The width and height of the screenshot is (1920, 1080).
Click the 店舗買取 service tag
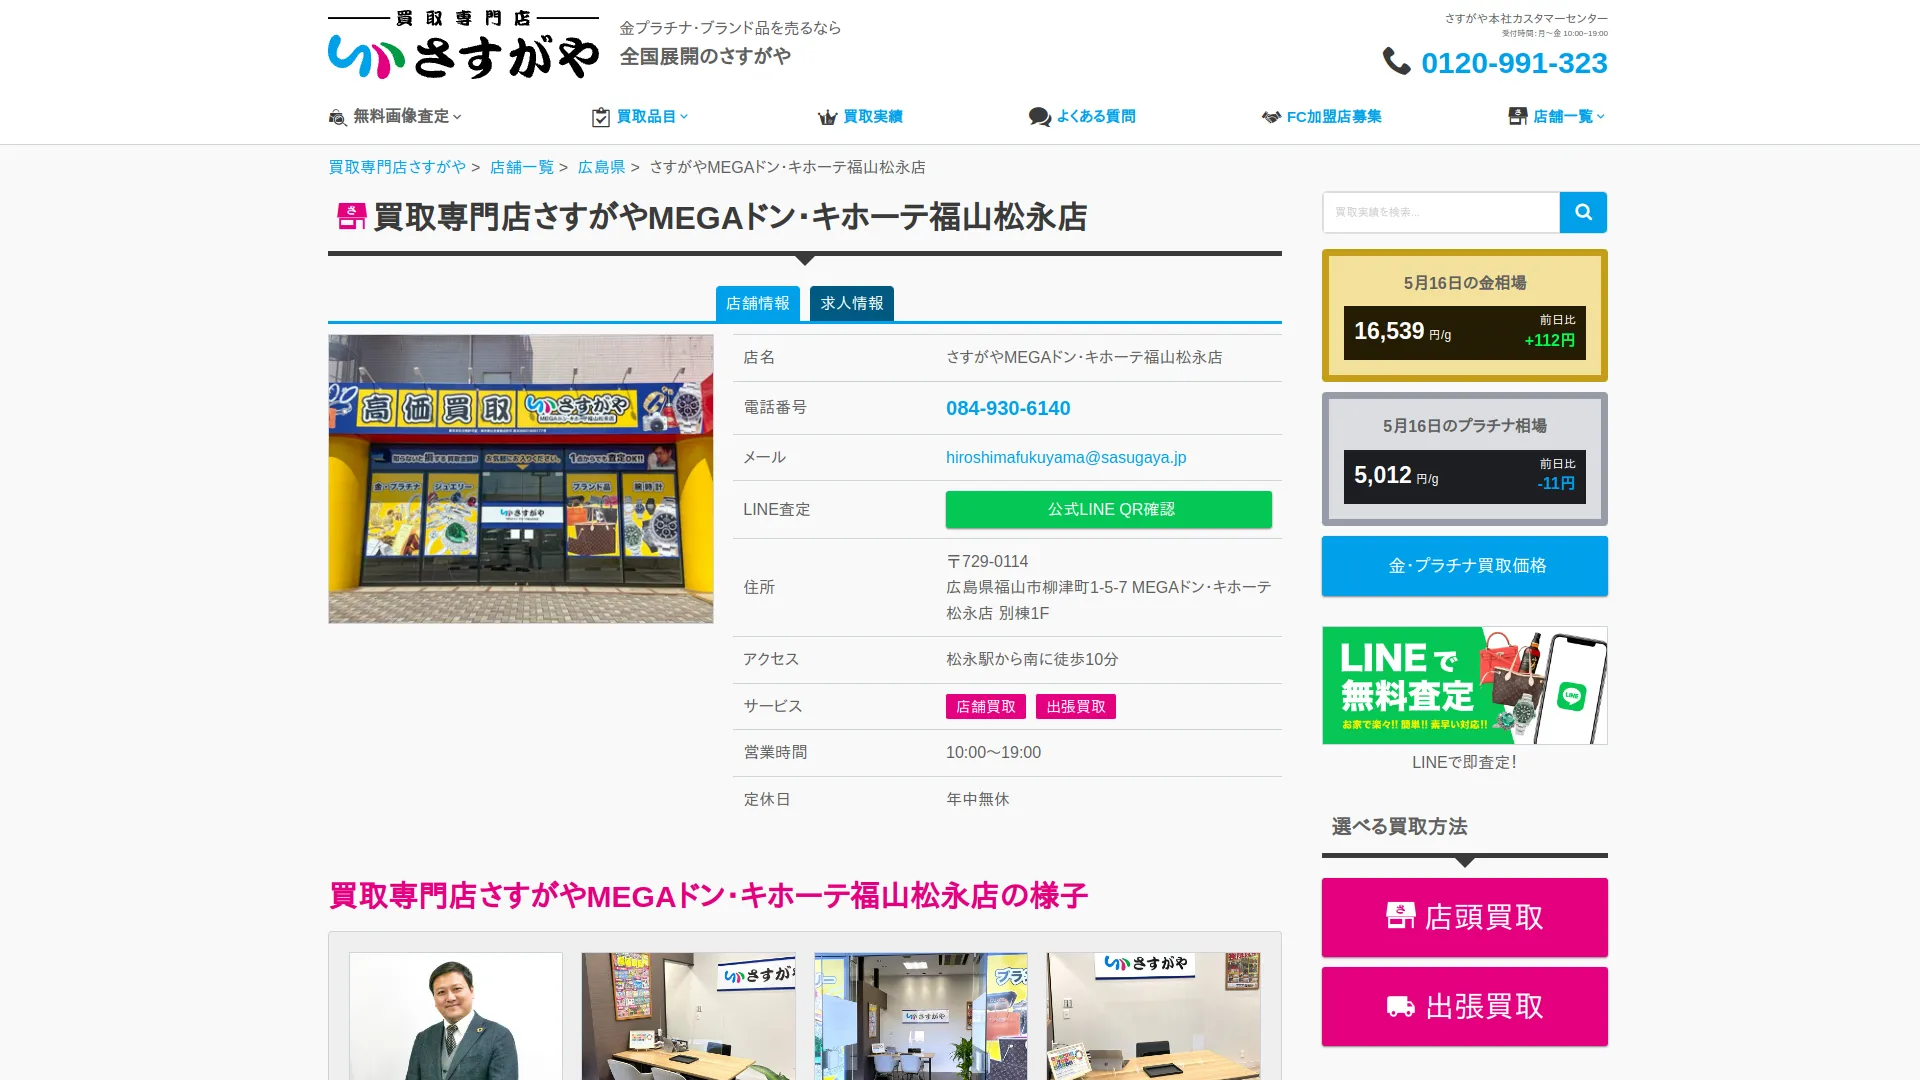(x=986, y=706)
